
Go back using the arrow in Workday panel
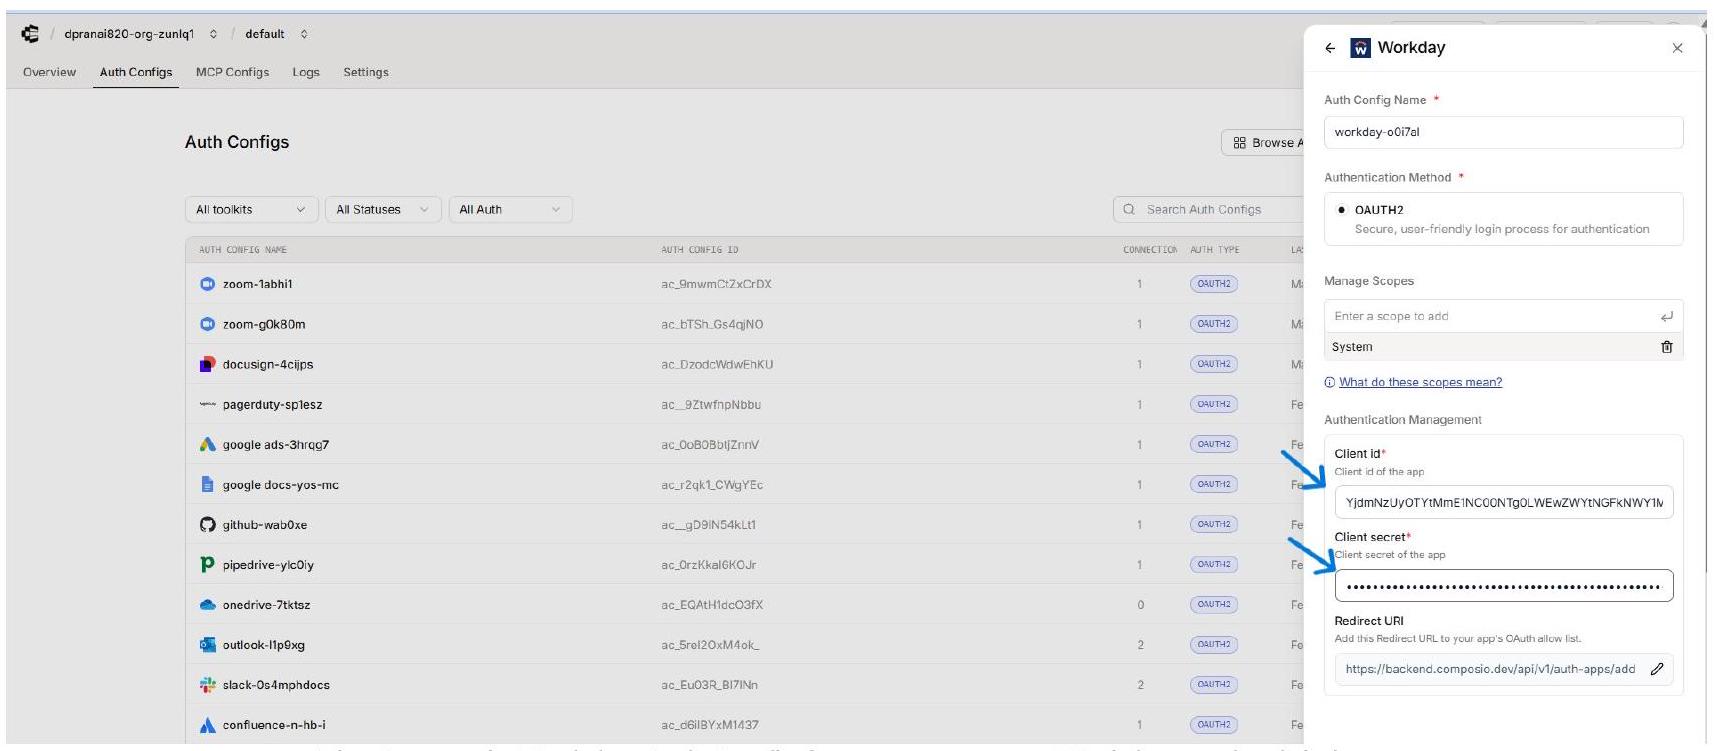coord(1330,48)
